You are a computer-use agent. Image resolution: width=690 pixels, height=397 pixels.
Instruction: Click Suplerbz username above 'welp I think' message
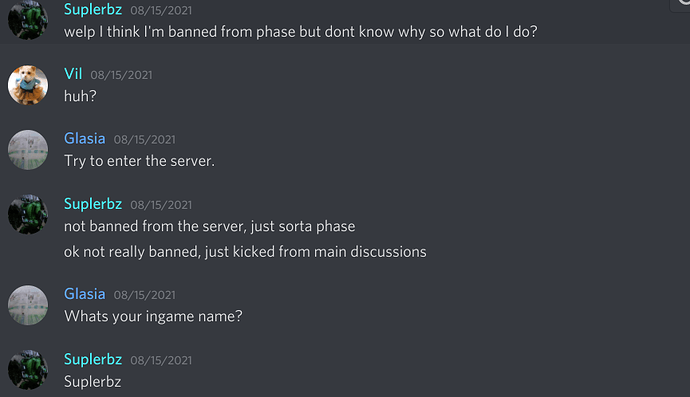(93, 9)
